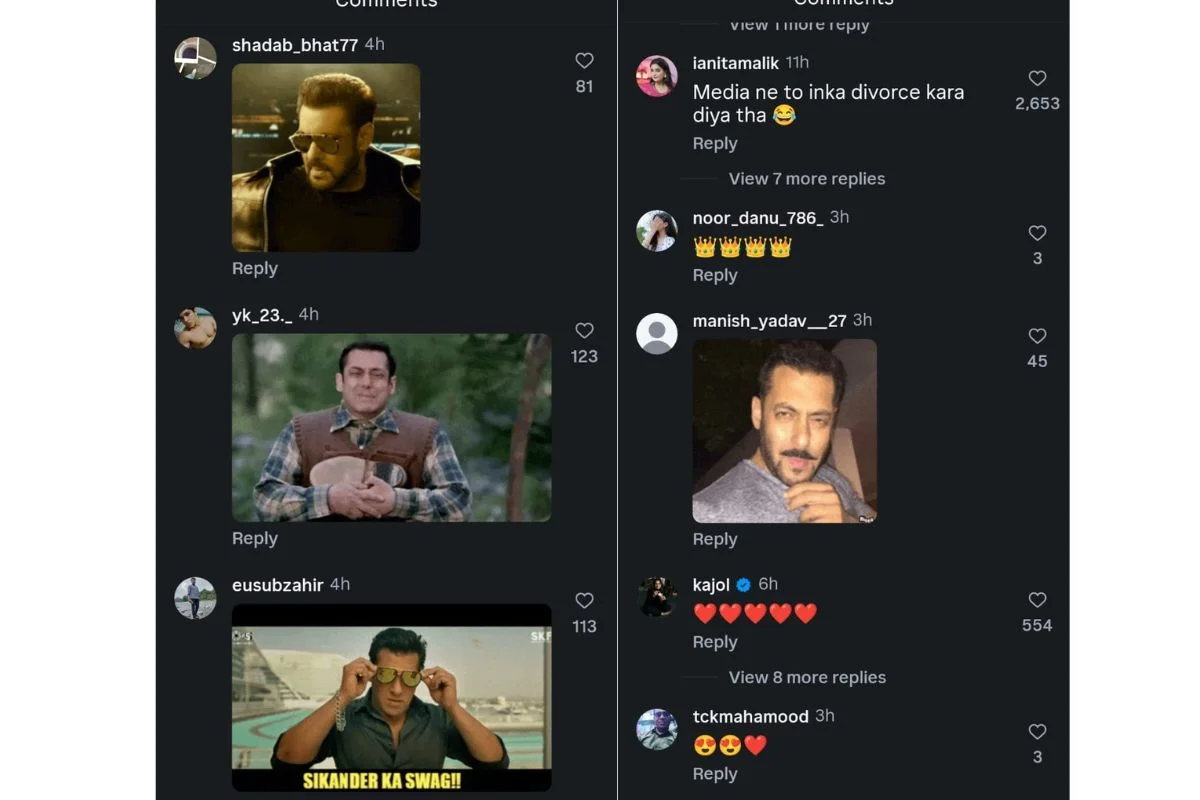The image size is (1200, 800).
Task: Open 'Sikander Ka Swag' GIF
Action: [391, 698]
